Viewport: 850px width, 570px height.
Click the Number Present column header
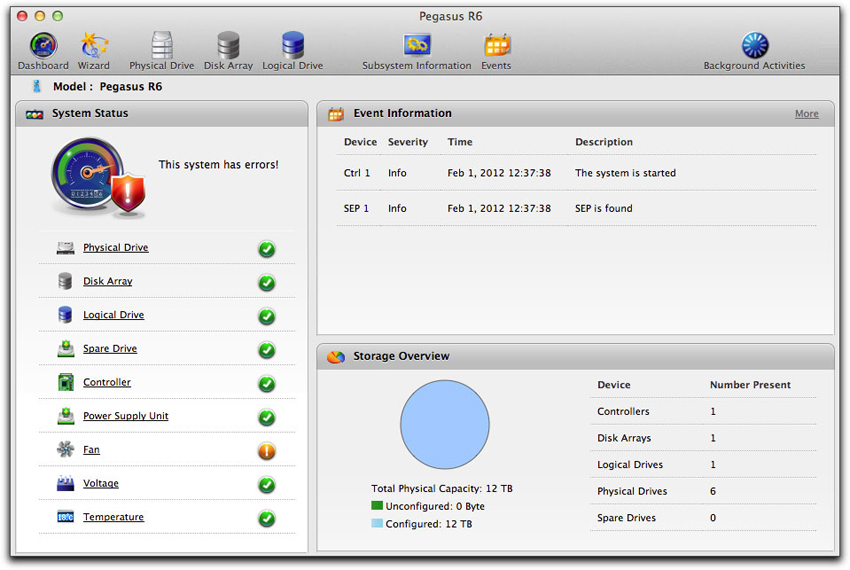[x=750, y=385]
